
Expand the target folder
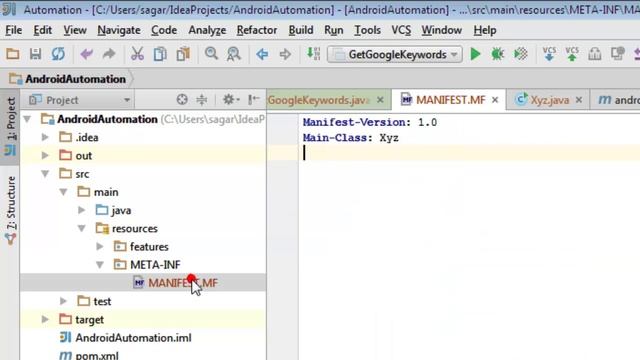(x=45, y=320)
